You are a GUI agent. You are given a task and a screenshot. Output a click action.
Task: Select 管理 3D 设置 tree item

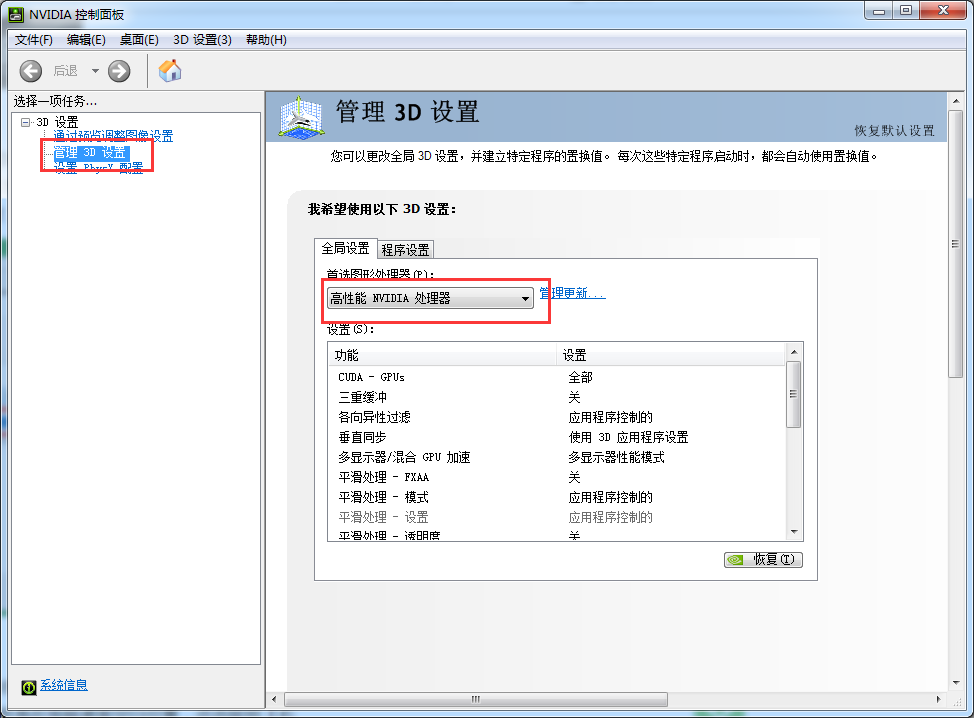90,152
